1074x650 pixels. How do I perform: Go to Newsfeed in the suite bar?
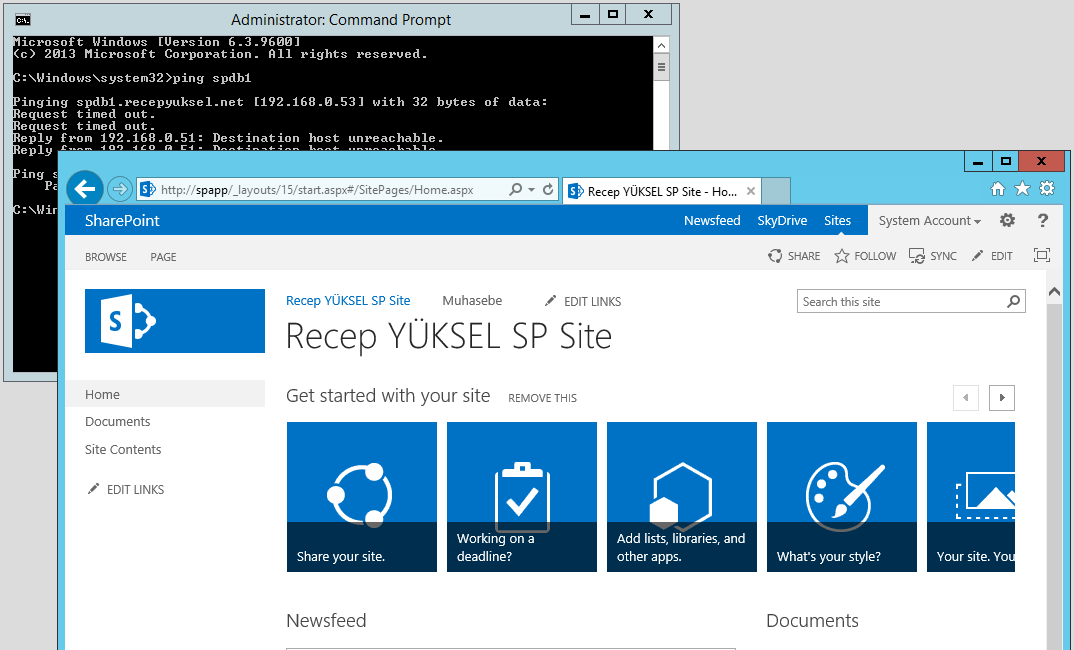(712, 221)
